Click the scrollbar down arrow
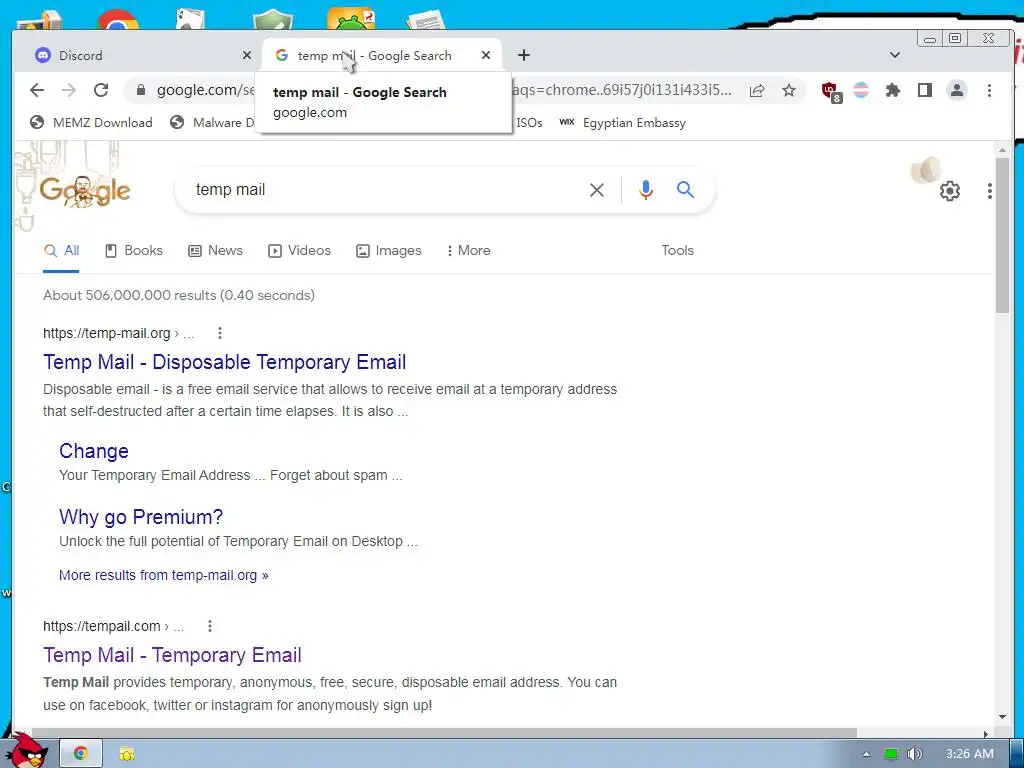The width and height of the screenshot is (1024, 768). [x=1002, y=717]
